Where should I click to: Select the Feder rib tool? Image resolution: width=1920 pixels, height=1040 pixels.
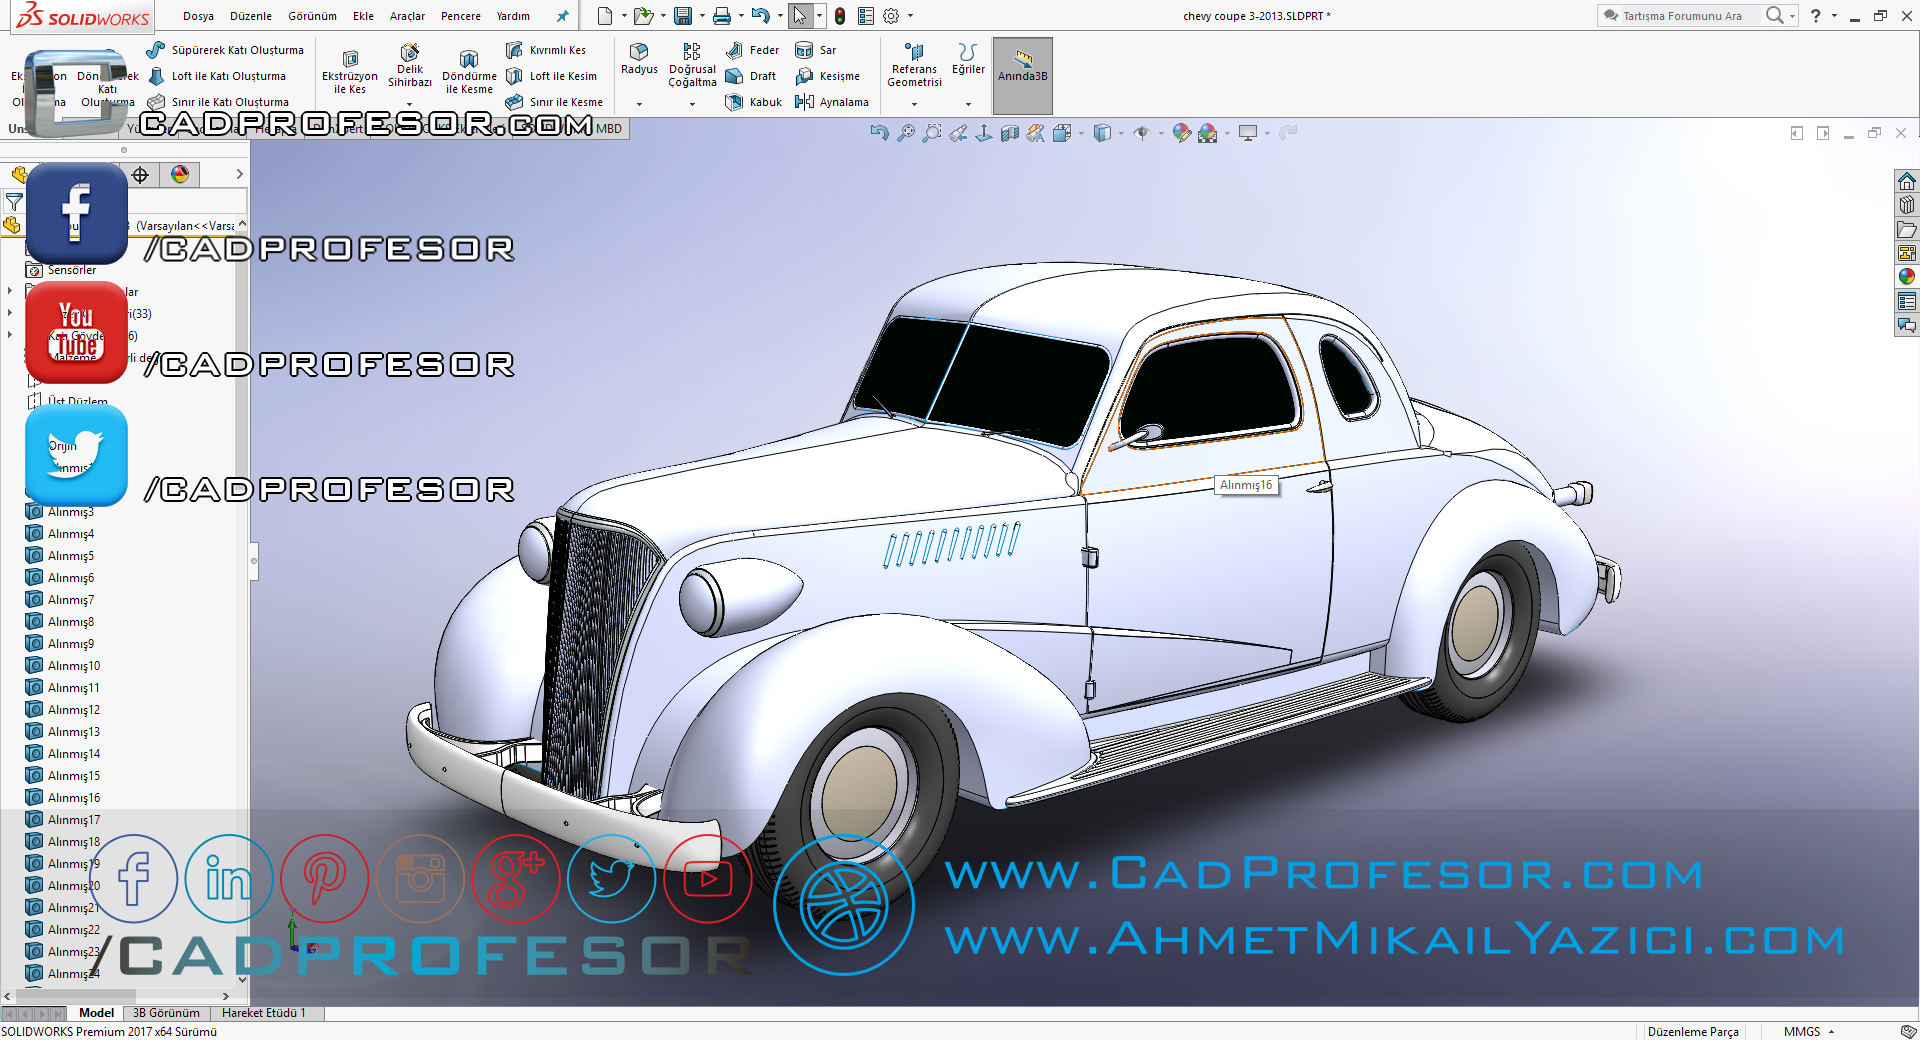[753, 50]
